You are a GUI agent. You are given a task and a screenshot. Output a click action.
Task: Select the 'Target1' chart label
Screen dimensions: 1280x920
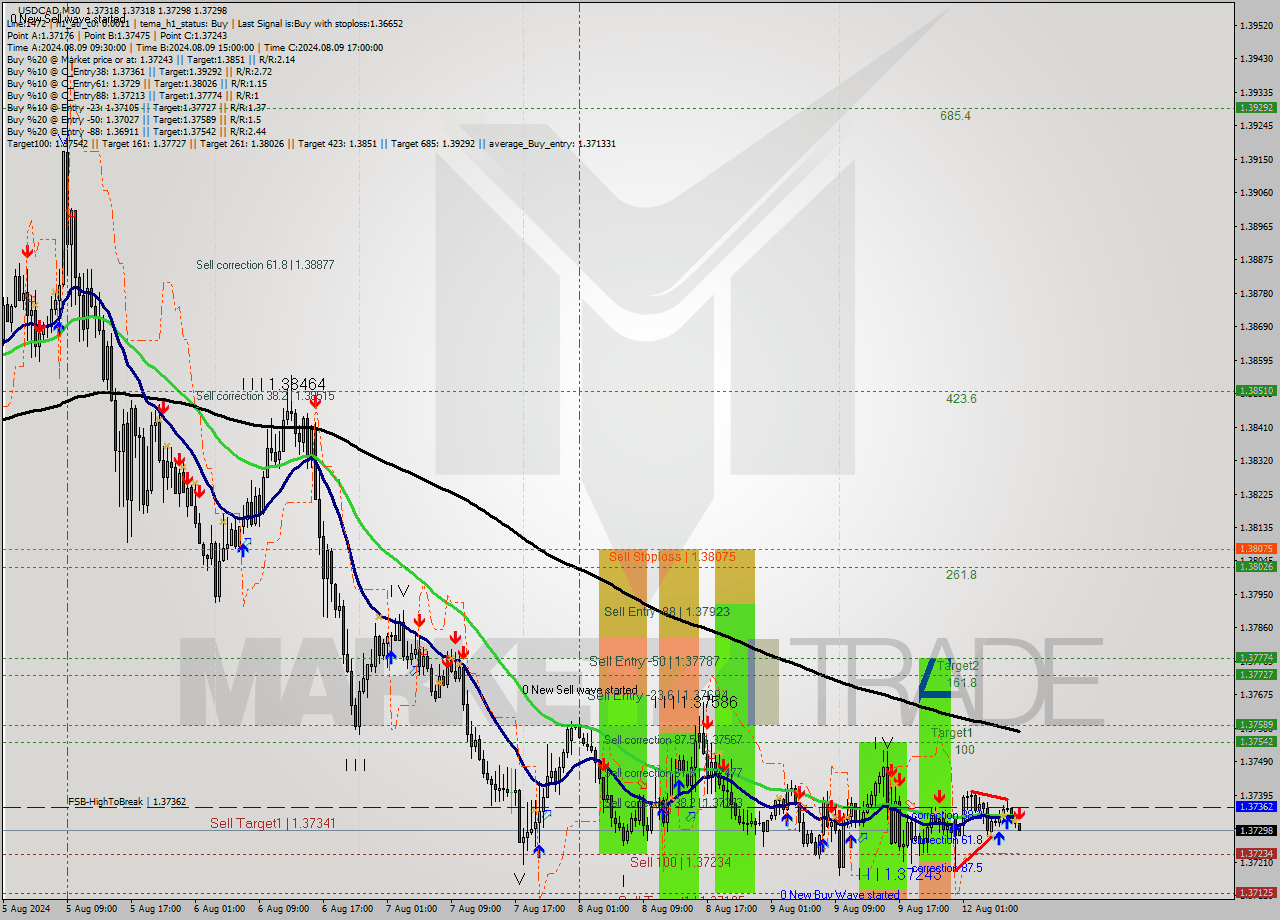(951, 733)
